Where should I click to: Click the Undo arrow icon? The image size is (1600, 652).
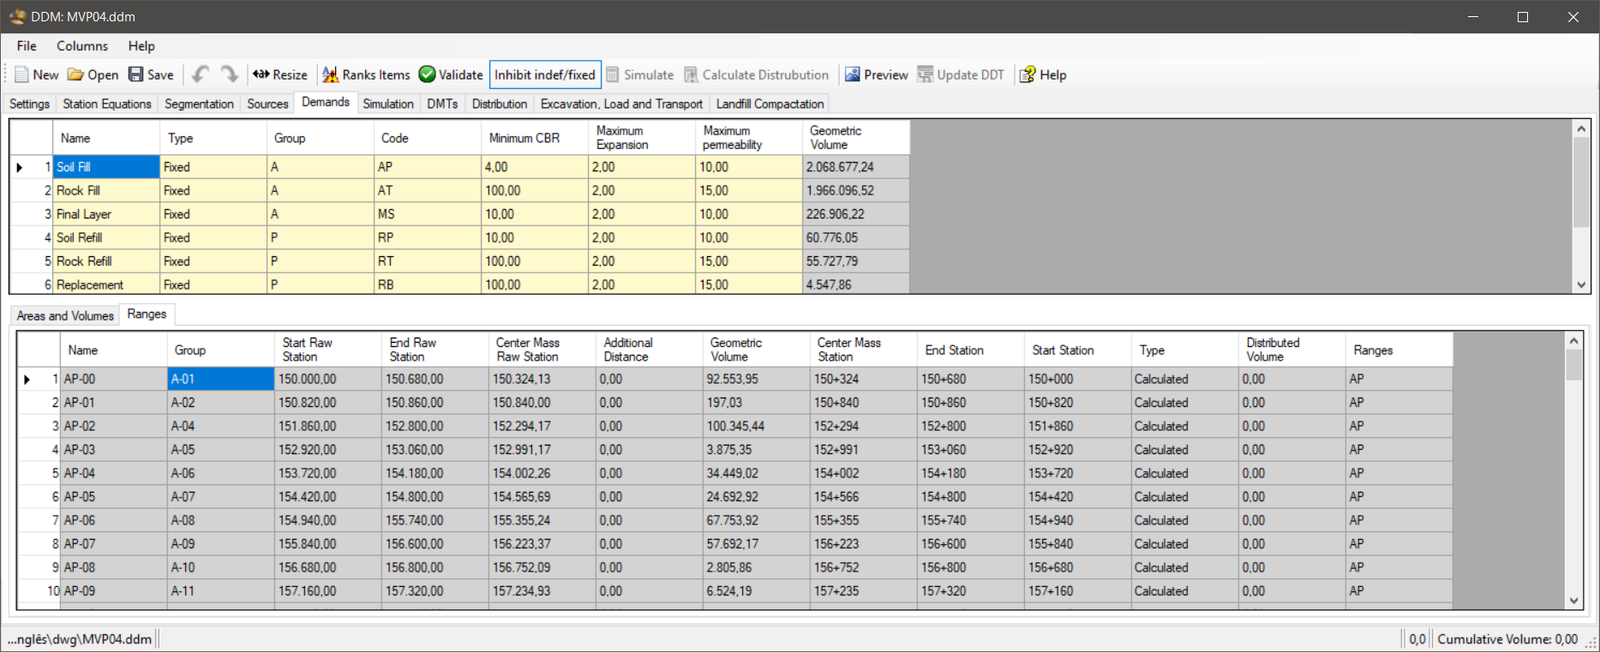pos(200,75)
